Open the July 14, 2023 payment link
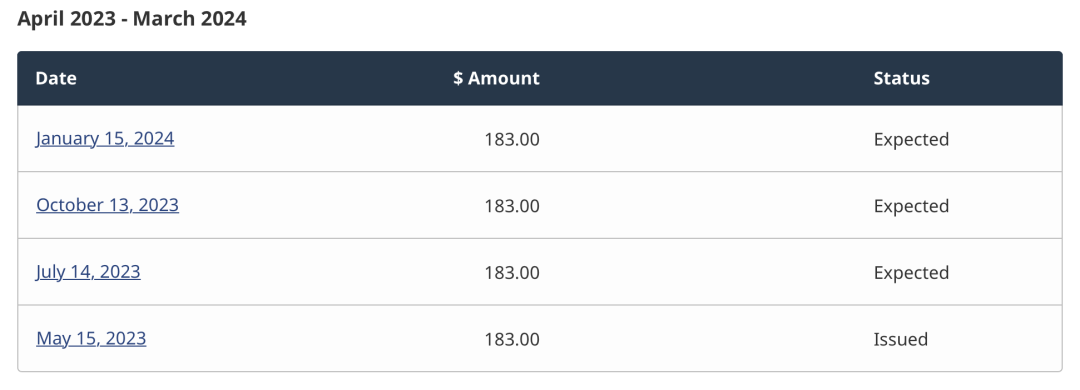 click(88, 272)
